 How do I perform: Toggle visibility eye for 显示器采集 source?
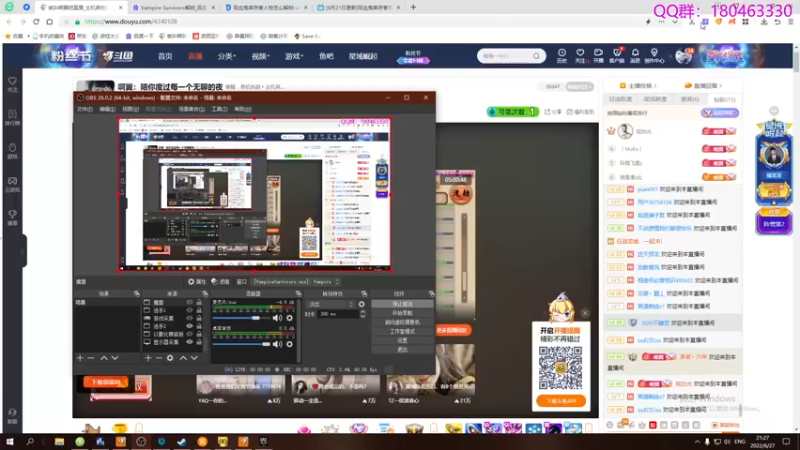189,342
